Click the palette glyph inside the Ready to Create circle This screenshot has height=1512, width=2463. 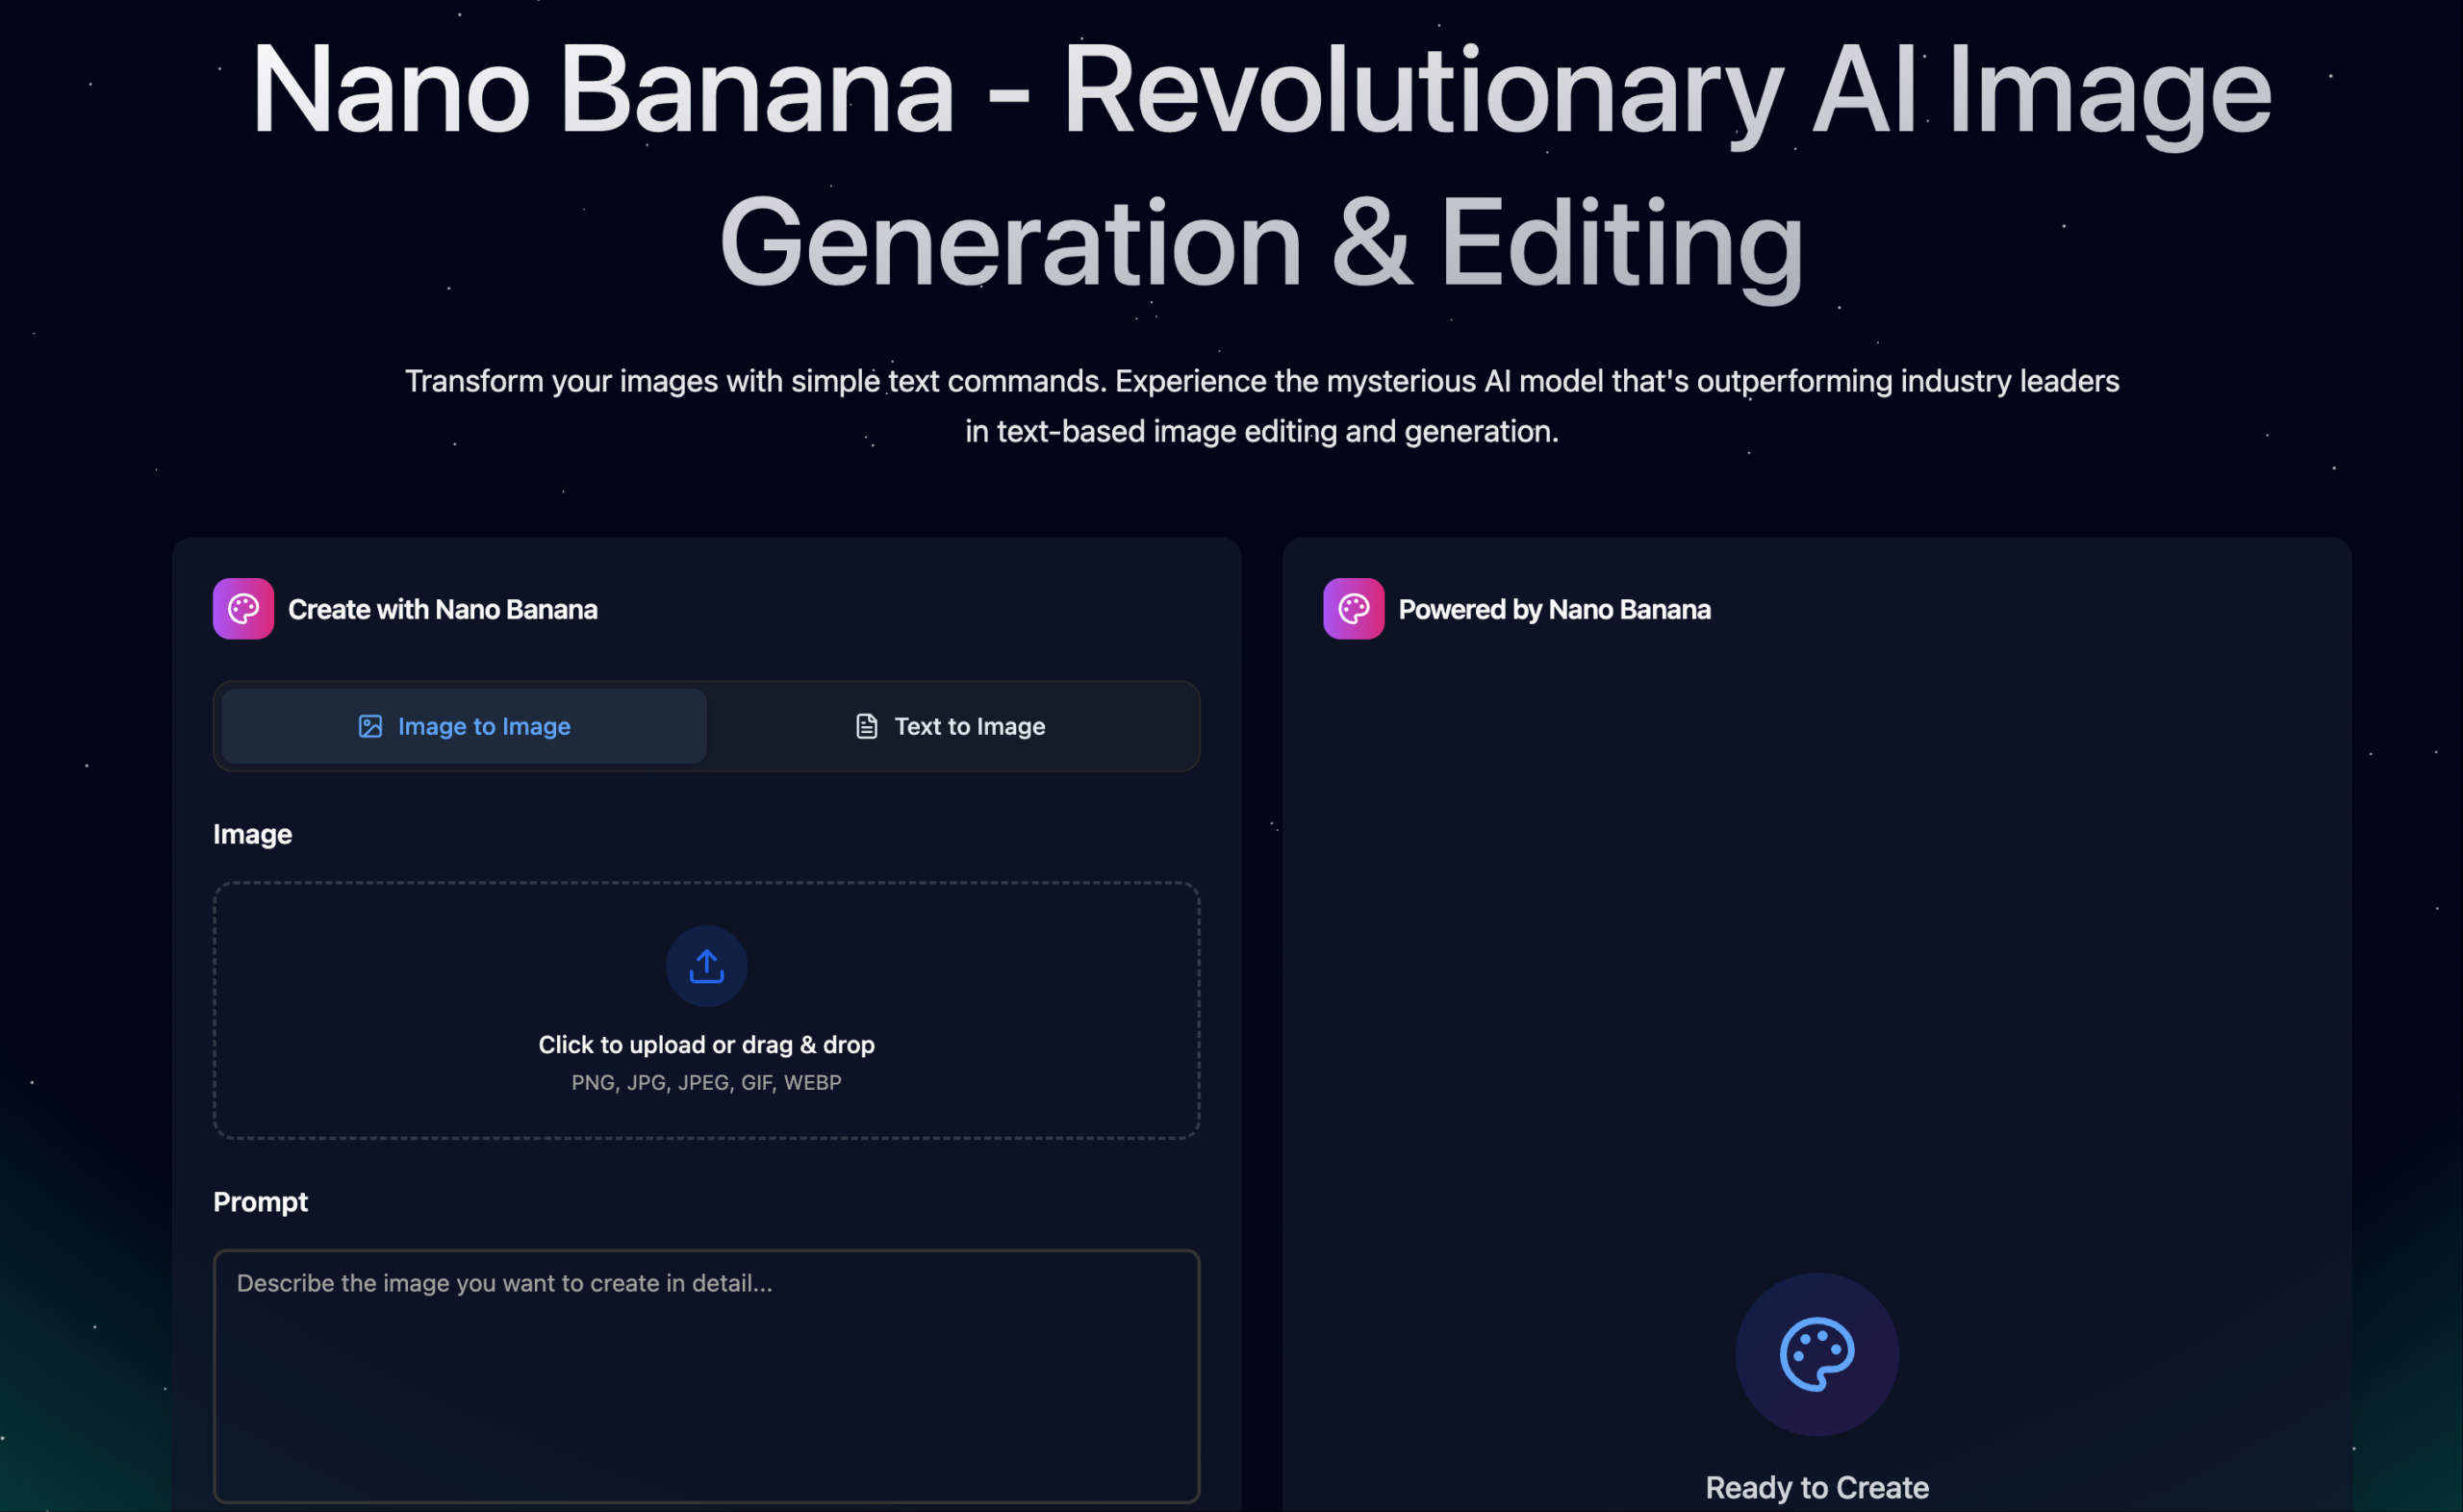(1816, 1355)
